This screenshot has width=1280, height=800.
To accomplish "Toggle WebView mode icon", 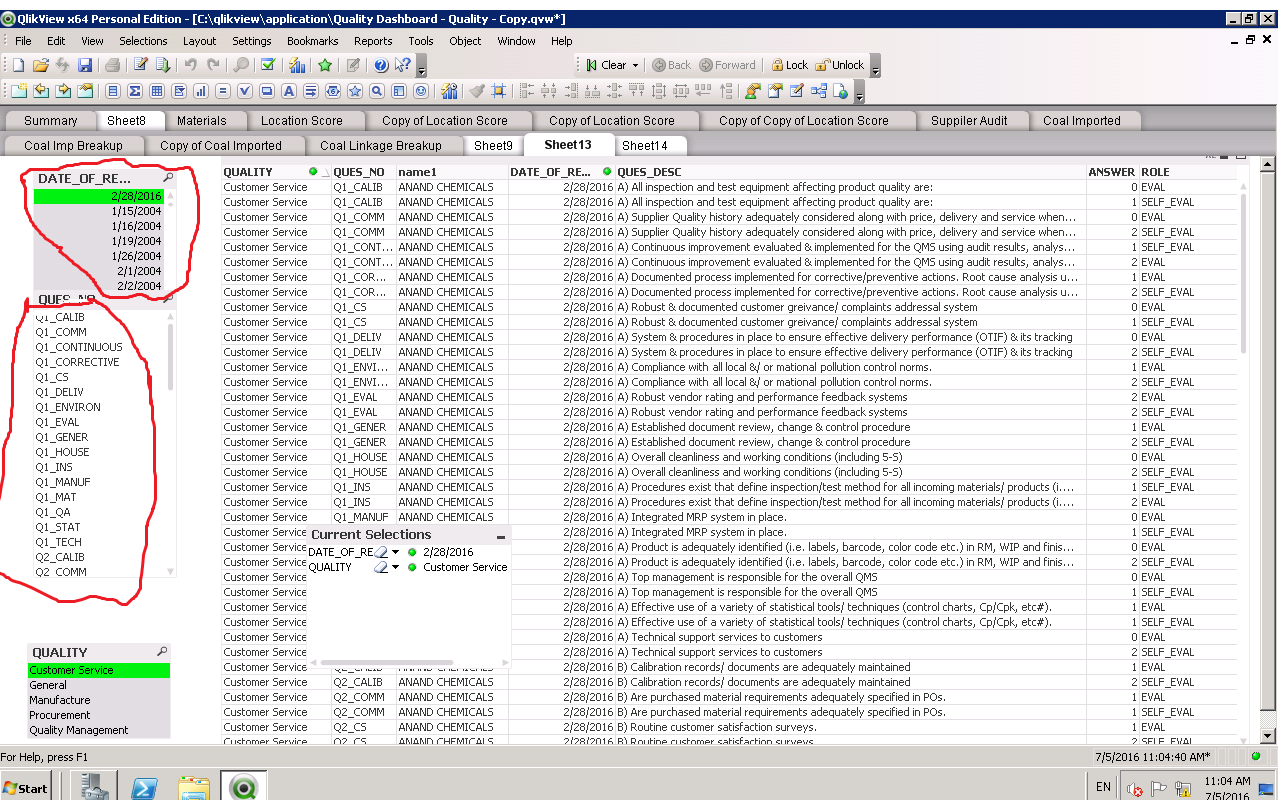I will 841,91.
